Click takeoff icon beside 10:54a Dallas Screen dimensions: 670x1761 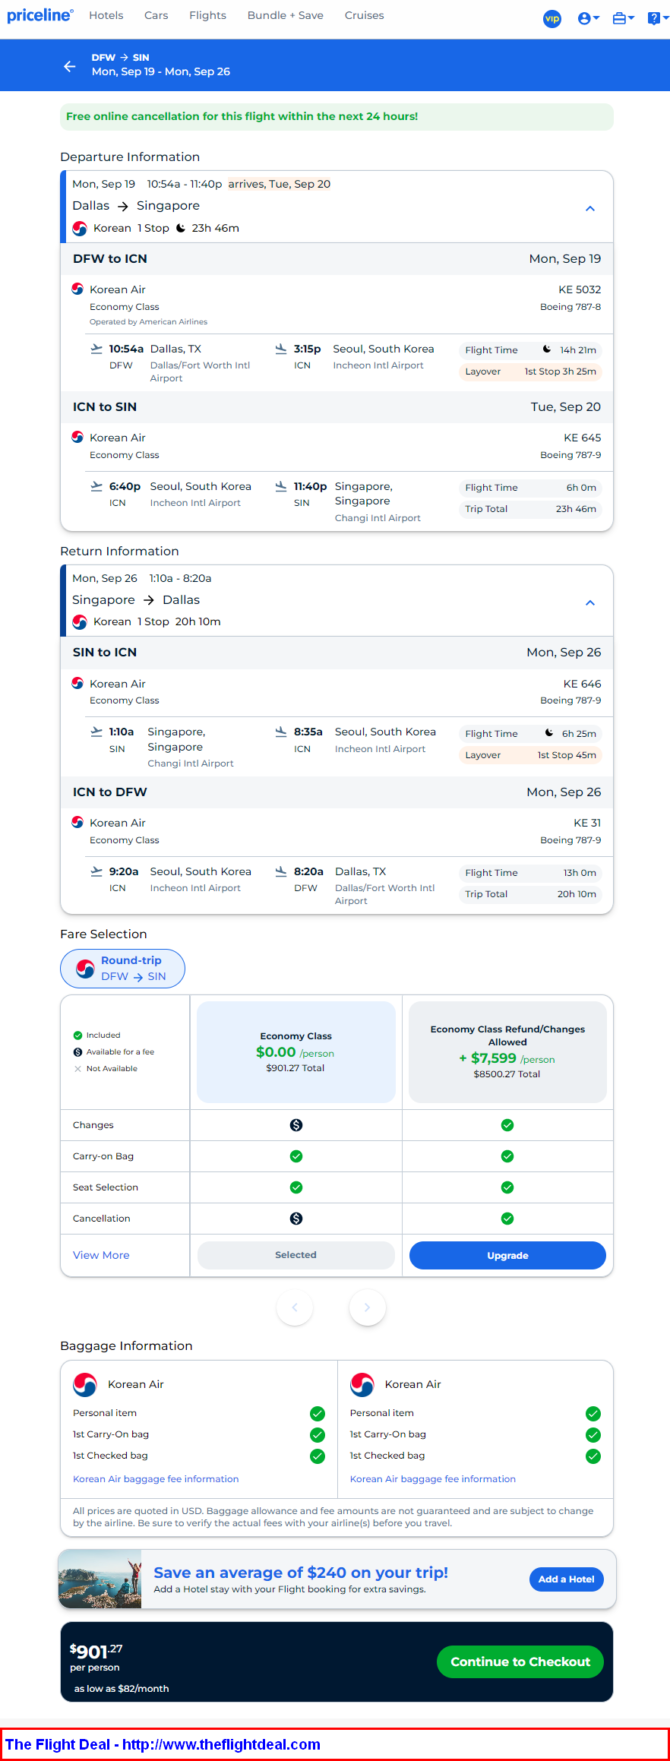pyautogui.click(x=96, y=349)
